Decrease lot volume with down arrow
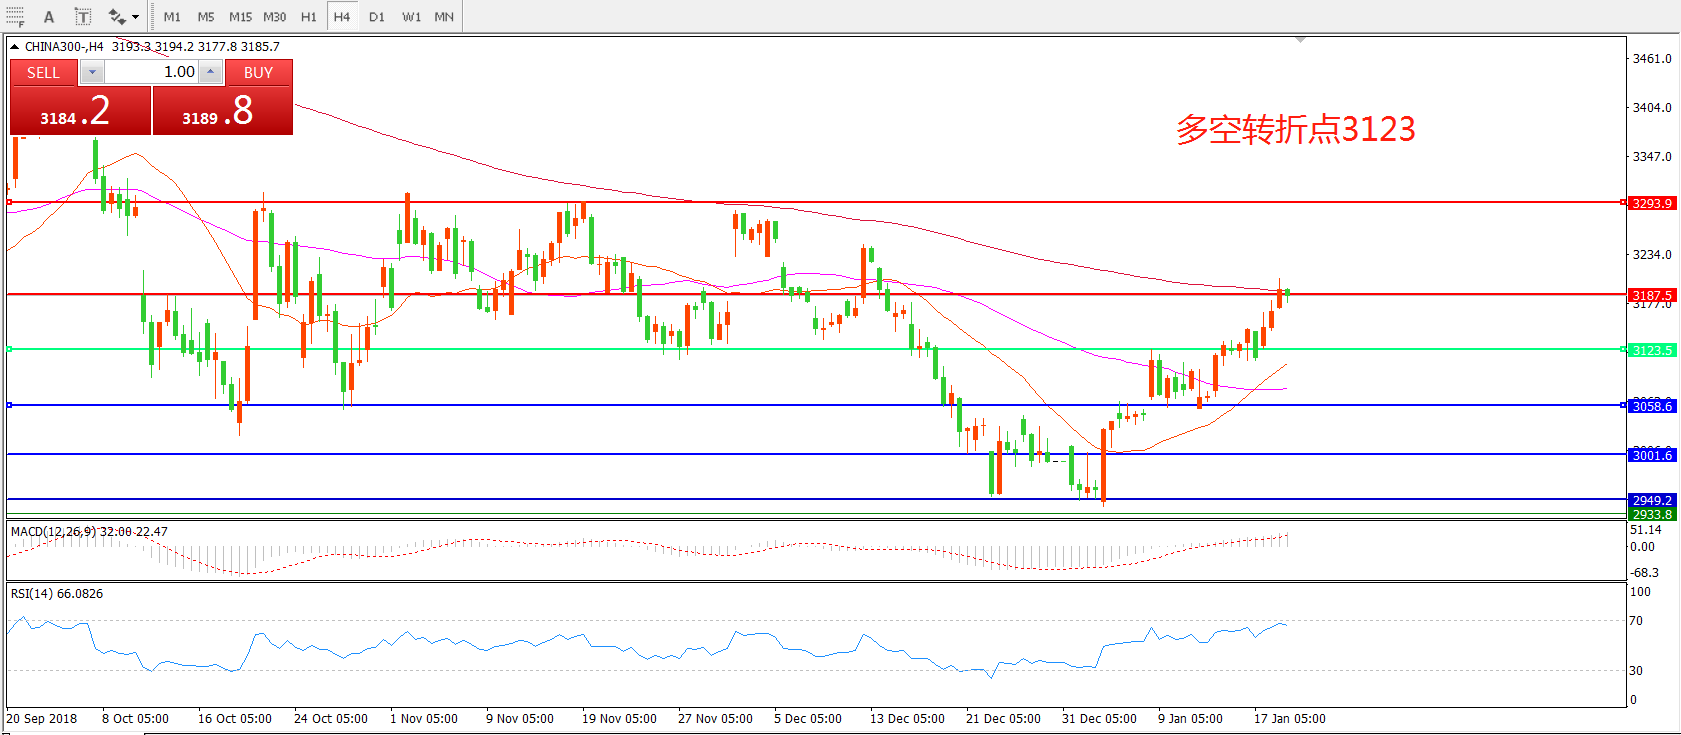This screenshot has width=1681, height=735. coord(92,72)
